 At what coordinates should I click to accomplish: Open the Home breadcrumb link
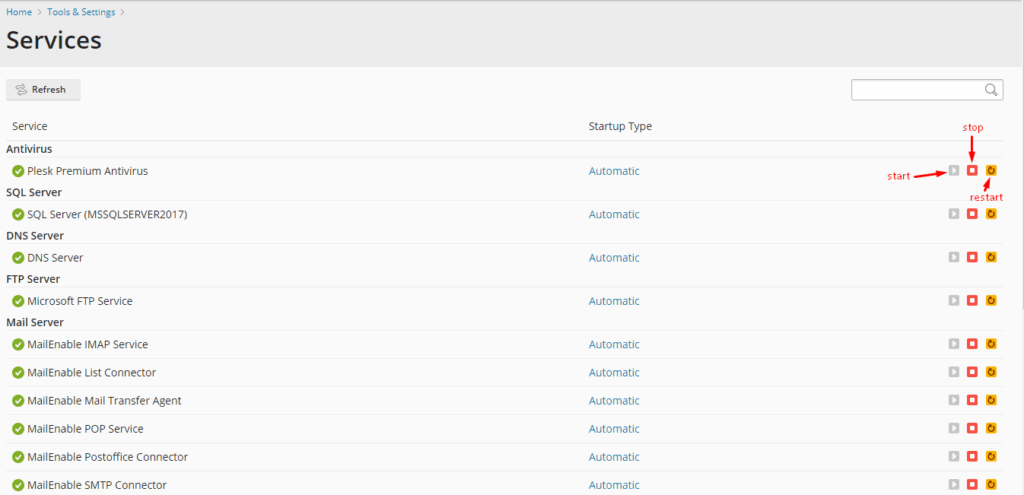(19, 12)
